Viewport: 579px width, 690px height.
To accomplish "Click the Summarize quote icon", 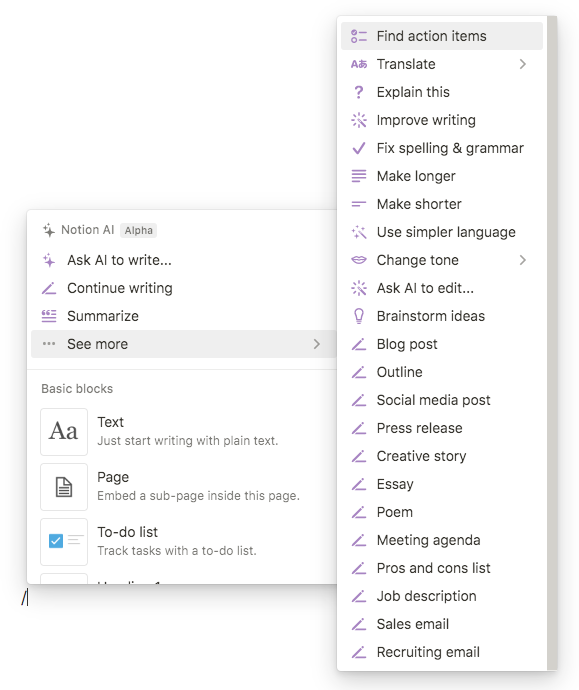I will pos(49,316).
